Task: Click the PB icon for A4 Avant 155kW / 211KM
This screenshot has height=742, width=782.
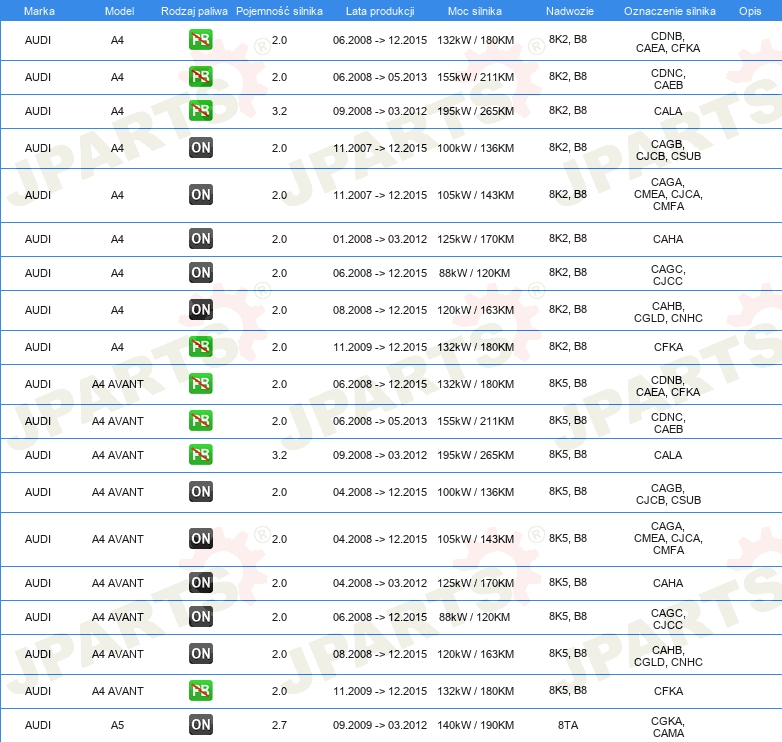Action: (201, 421)
